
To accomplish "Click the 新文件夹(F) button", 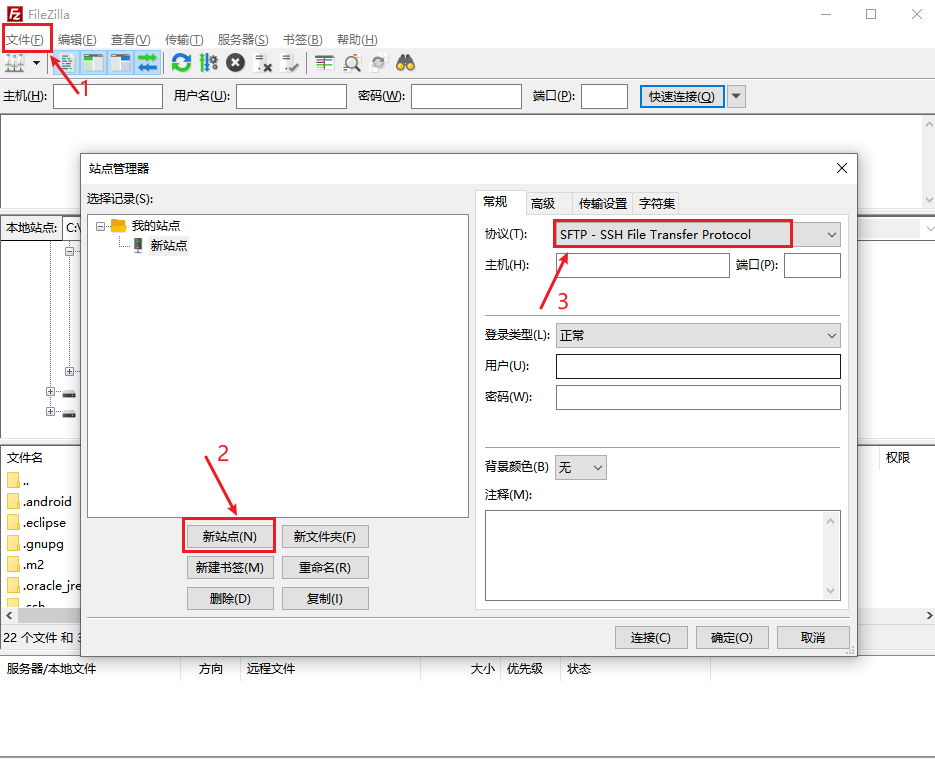I will (325, 537).
